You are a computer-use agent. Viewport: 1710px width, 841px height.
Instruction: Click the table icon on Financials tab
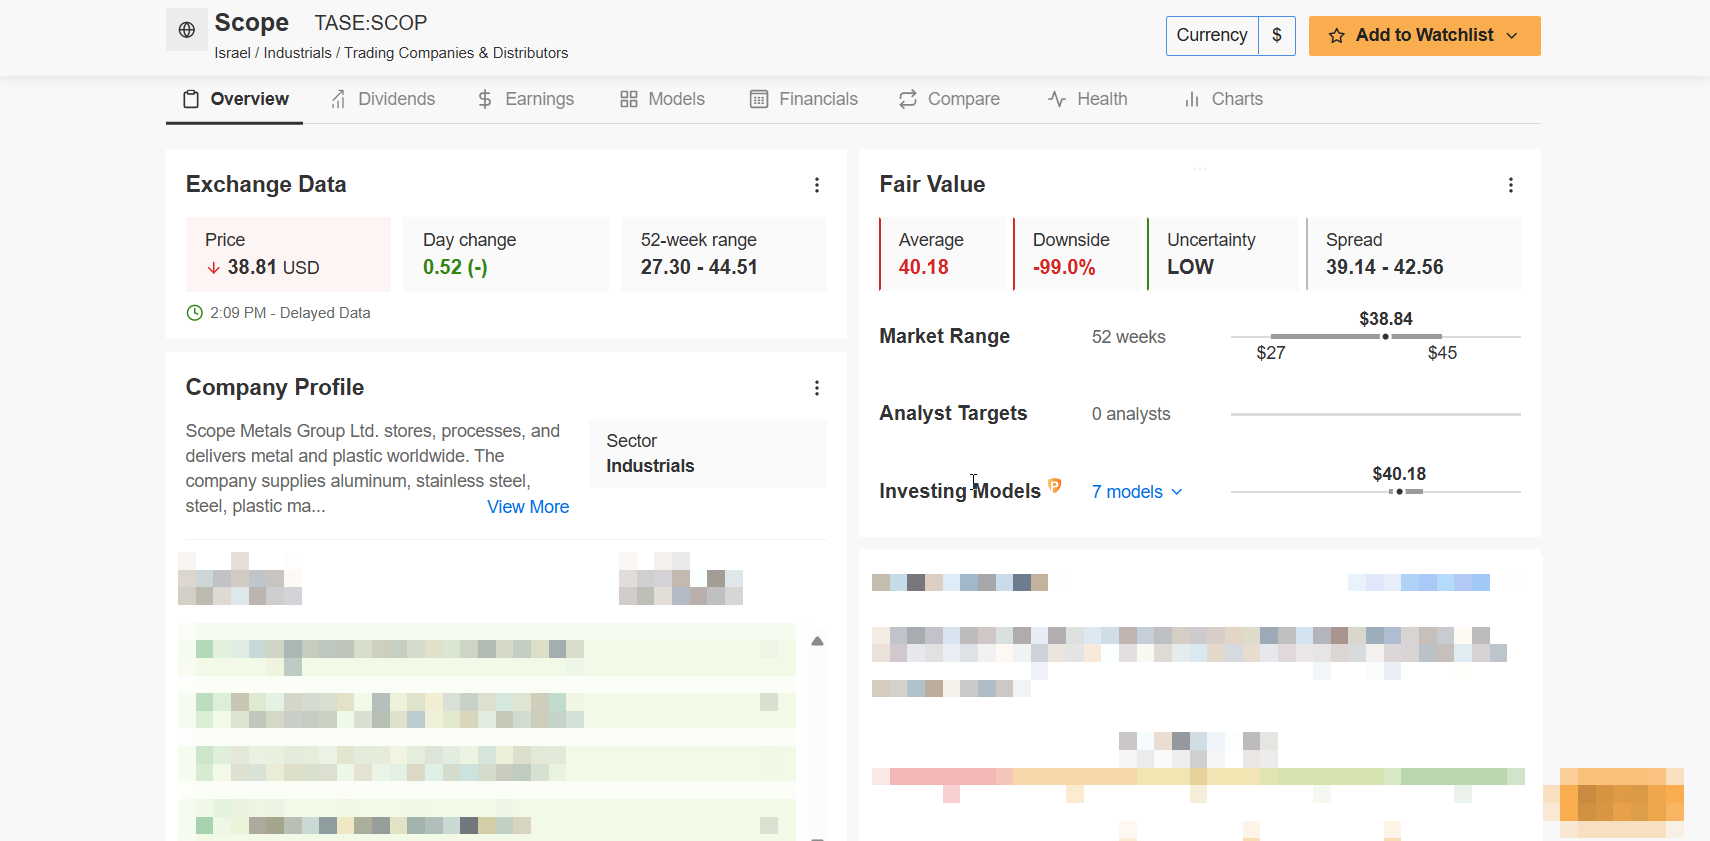759,99
